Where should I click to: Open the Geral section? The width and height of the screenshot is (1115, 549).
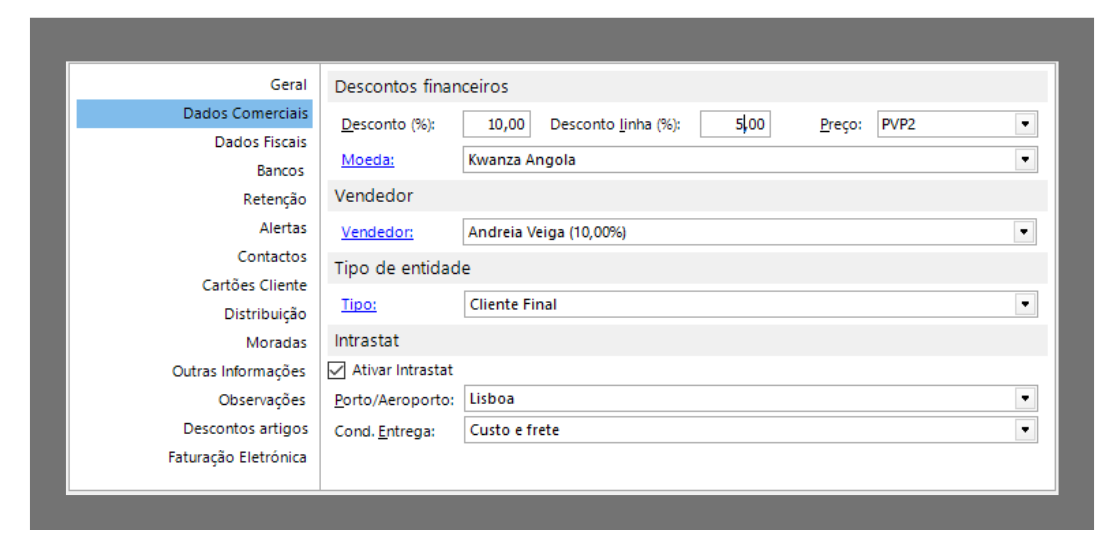[288, 85]
